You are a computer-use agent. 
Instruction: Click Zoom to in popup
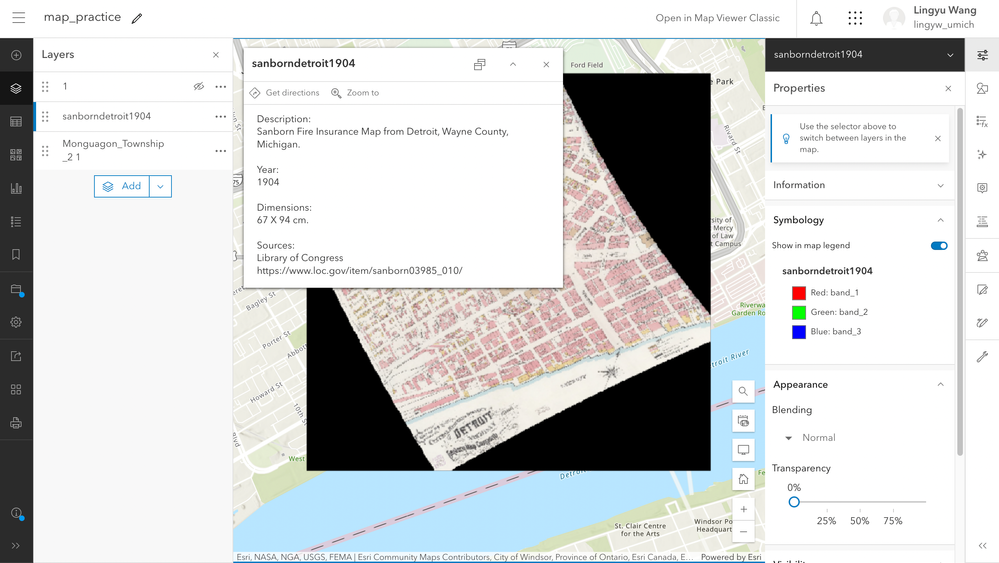coord(355,93)
